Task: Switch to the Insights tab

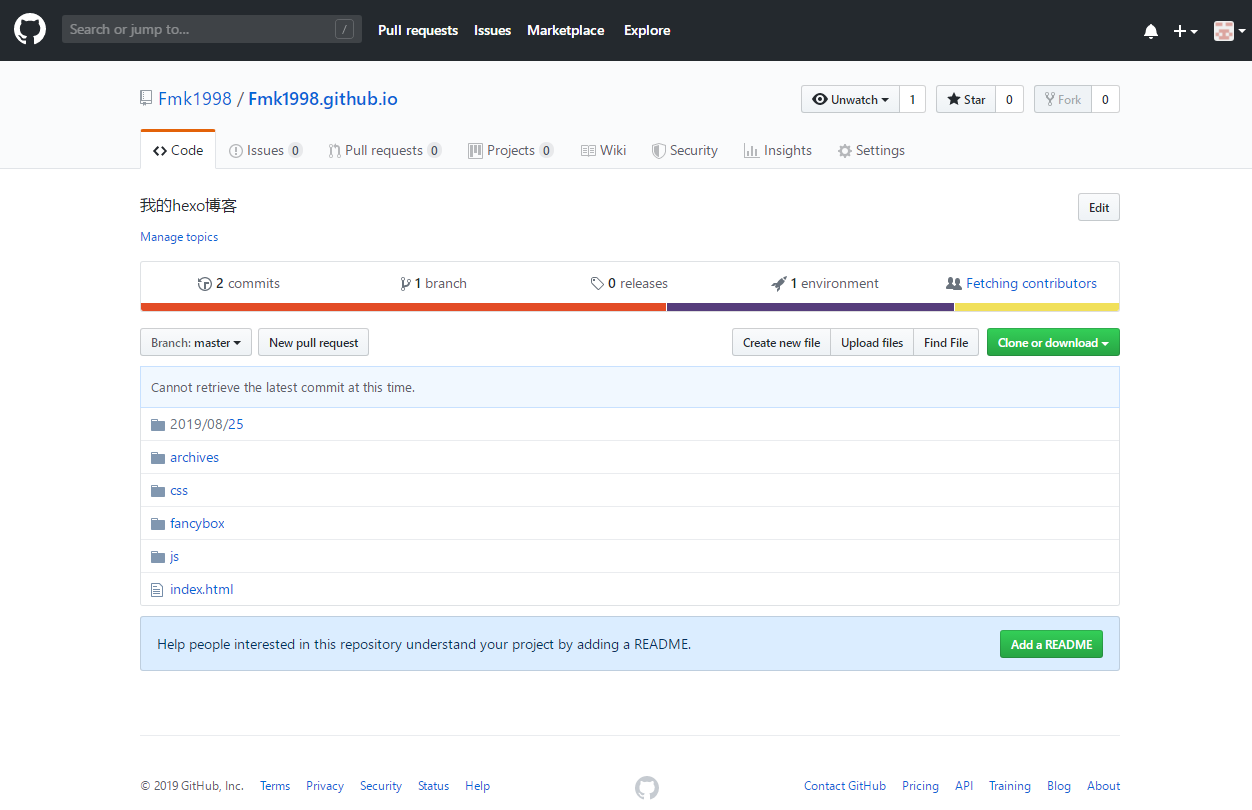Action: click(x=777, y=150)
